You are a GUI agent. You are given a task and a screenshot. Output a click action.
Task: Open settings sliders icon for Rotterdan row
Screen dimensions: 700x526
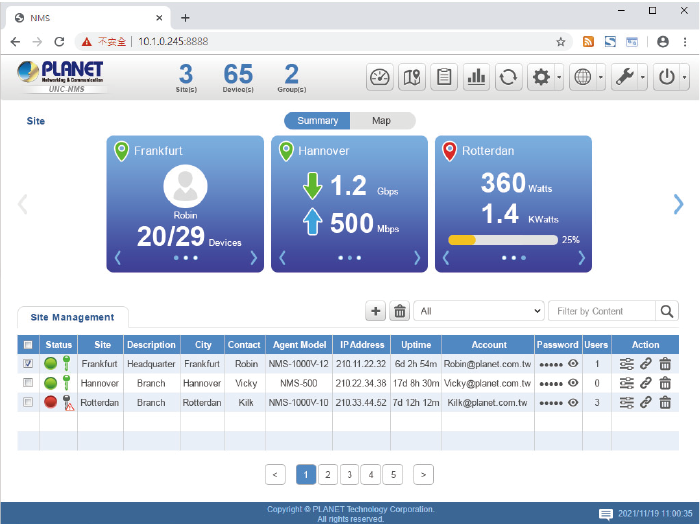pos(627,402)
